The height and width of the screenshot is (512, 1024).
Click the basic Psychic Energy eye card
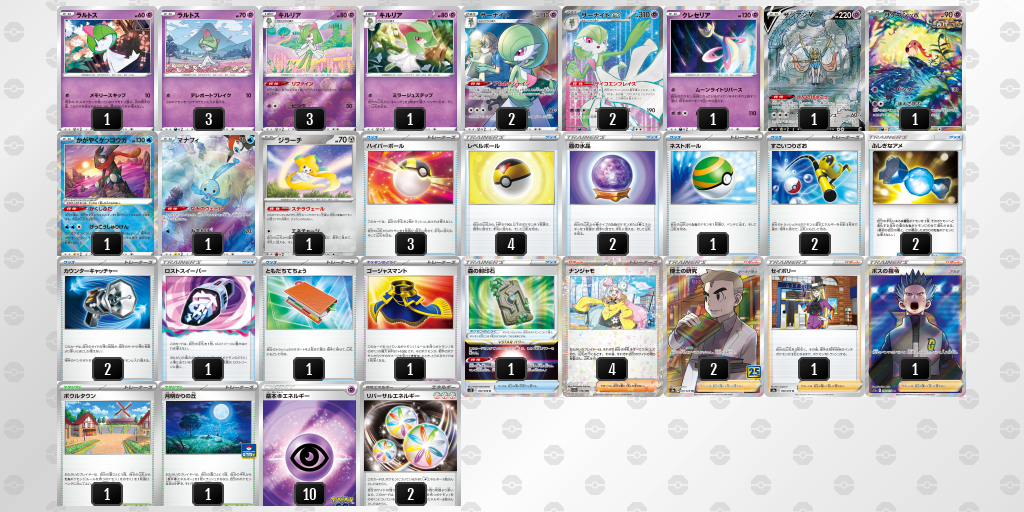point(309,444)
